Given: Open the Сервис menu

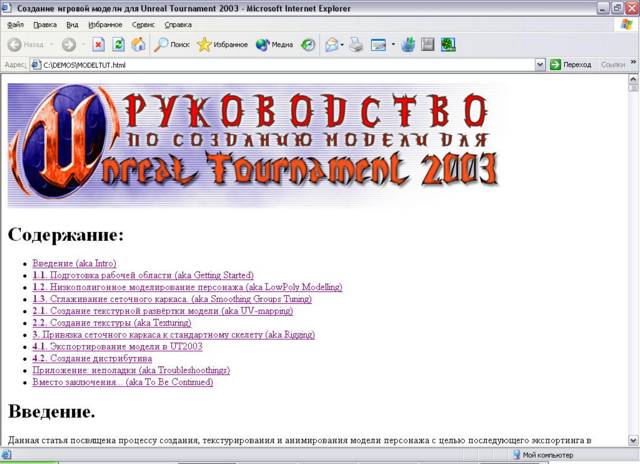Looking at the screenshot, I should (x=143, y=25).
